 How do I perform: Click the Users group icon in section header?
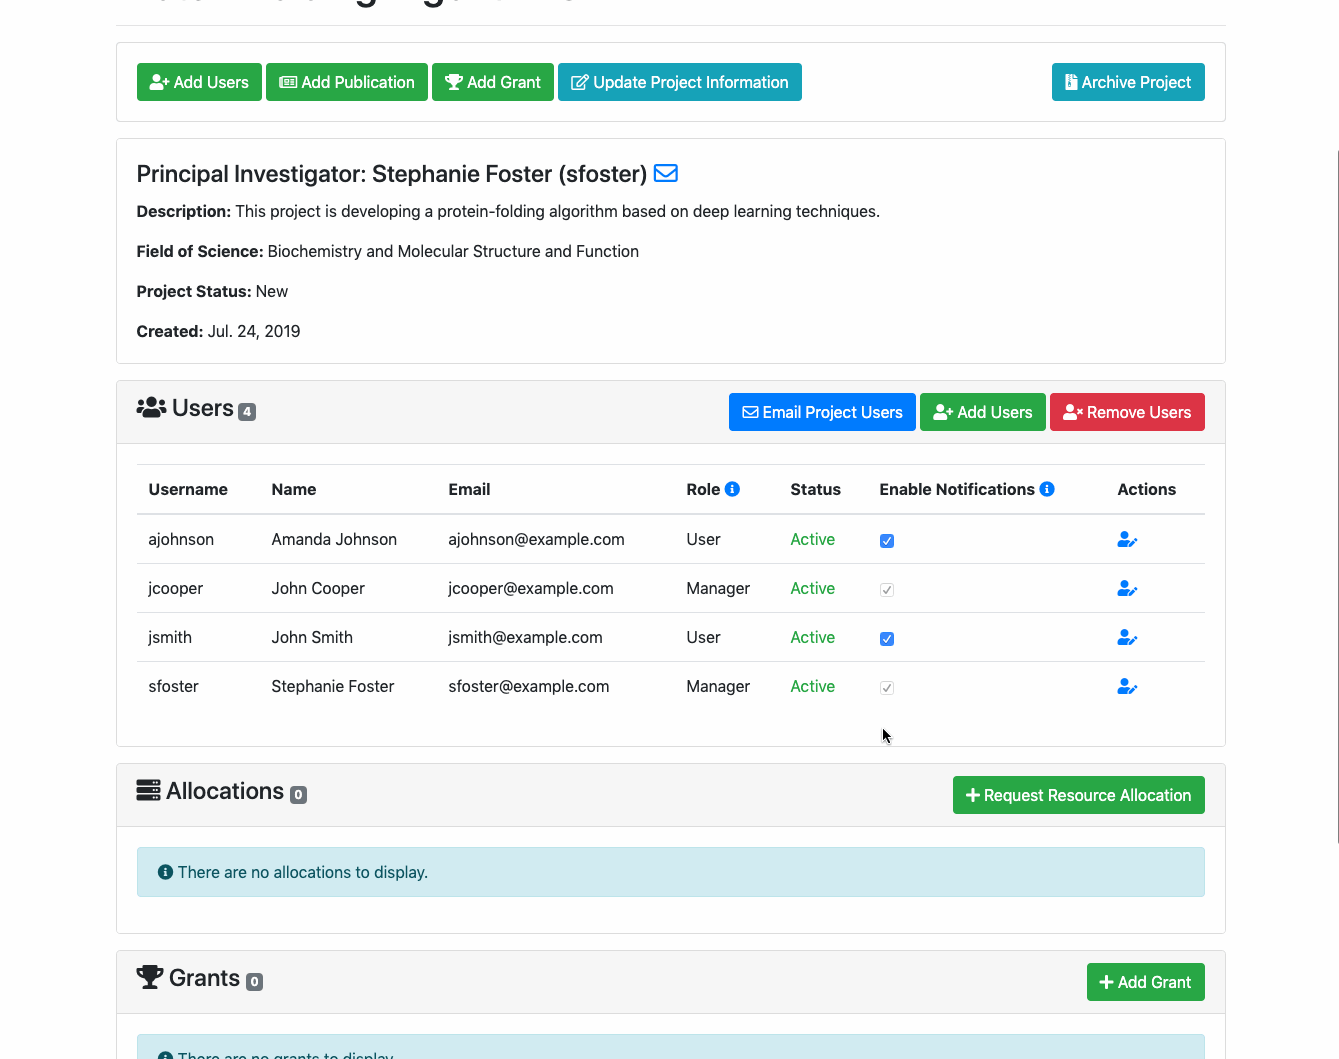pos(151,408)
